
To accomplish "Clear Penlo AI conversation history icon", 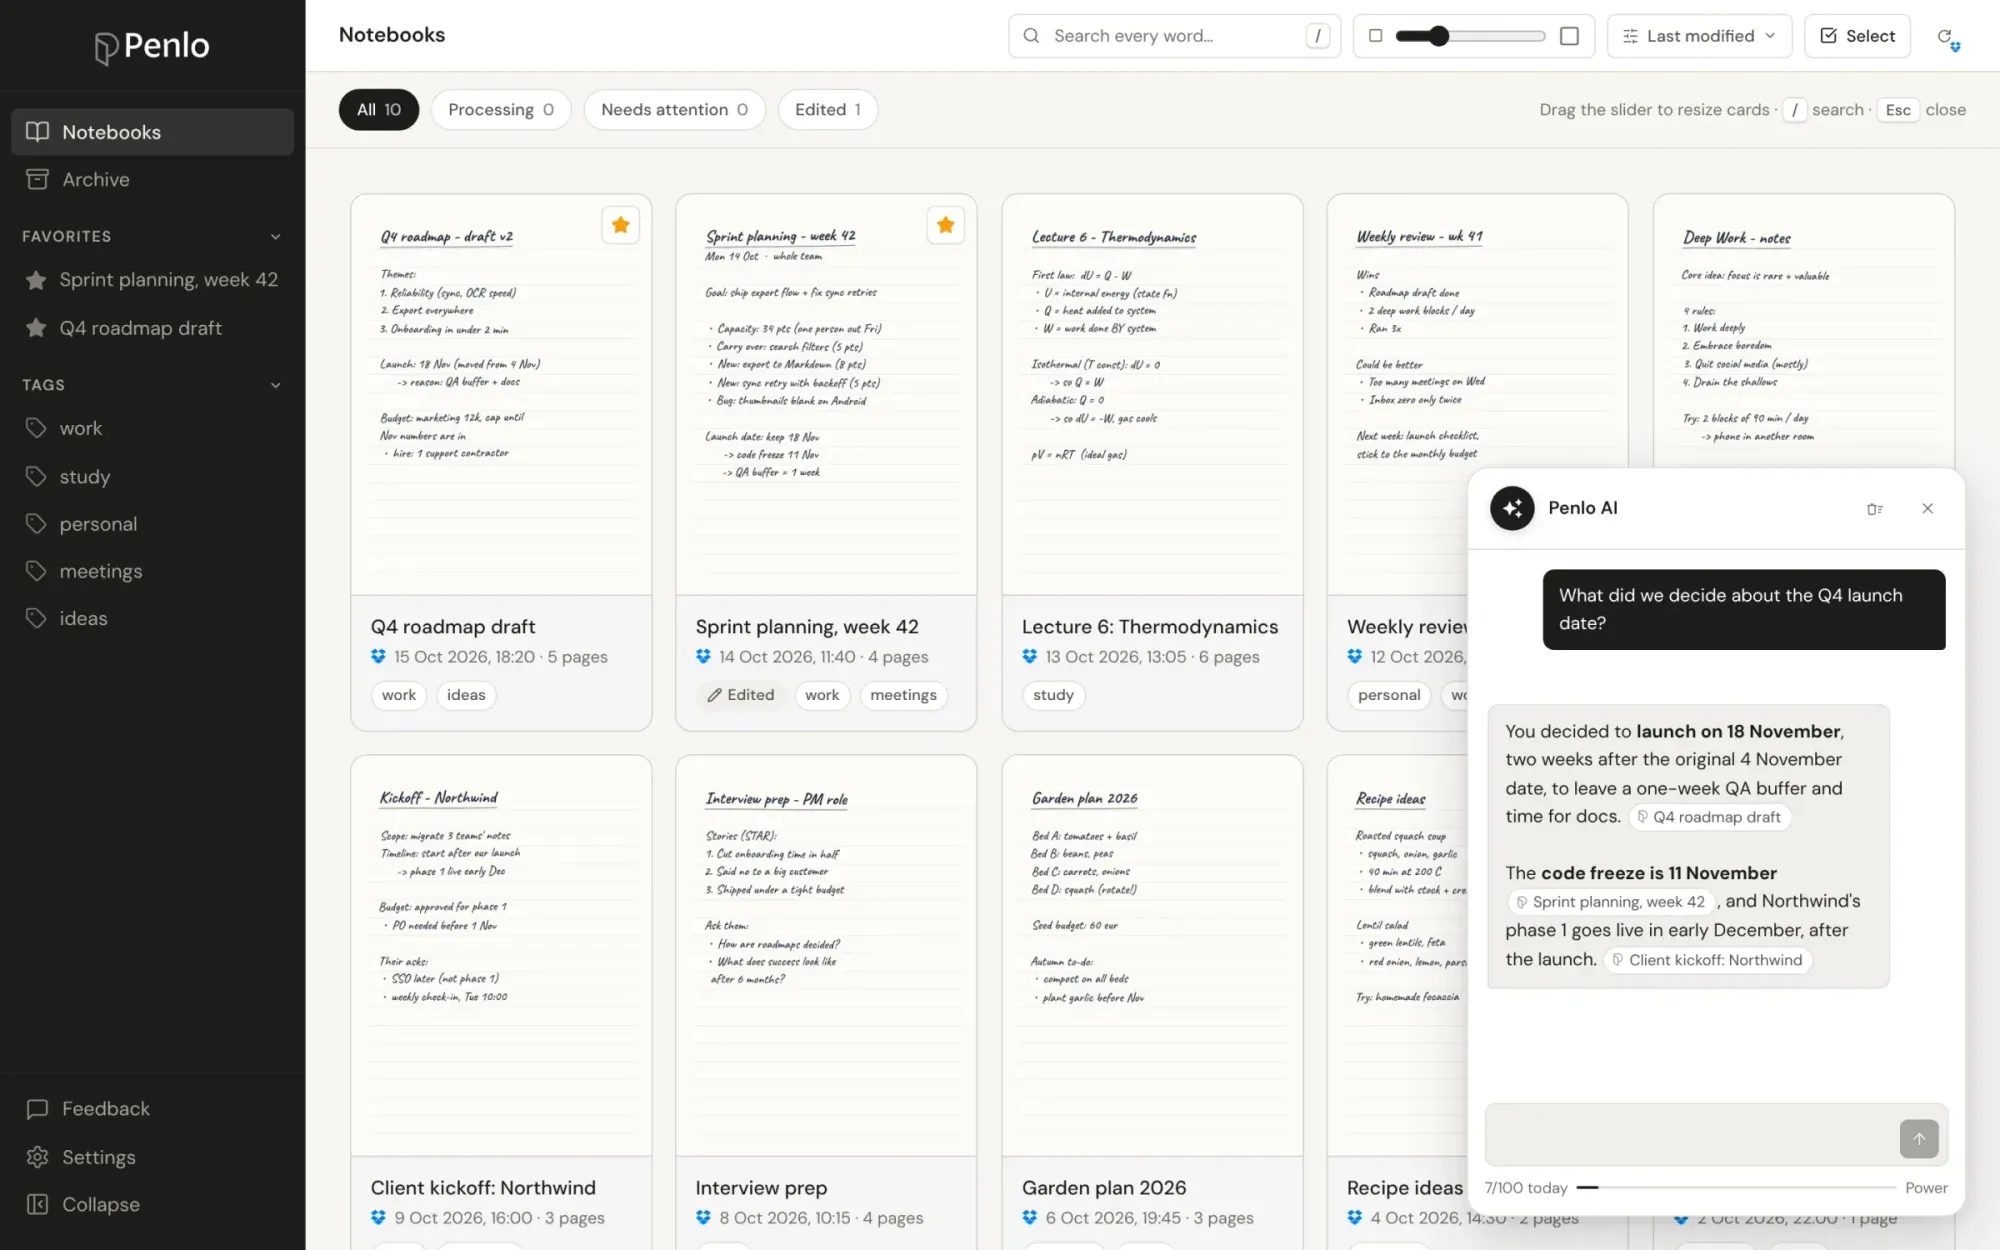I will [1874, 509].
